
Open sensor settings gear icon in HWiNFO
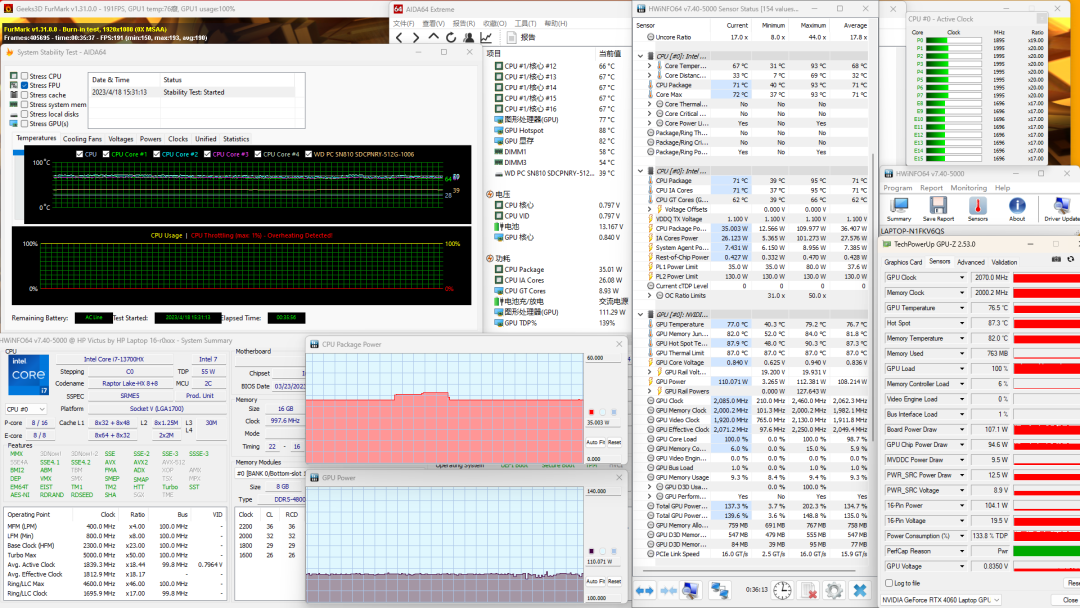tap(833, 591)
